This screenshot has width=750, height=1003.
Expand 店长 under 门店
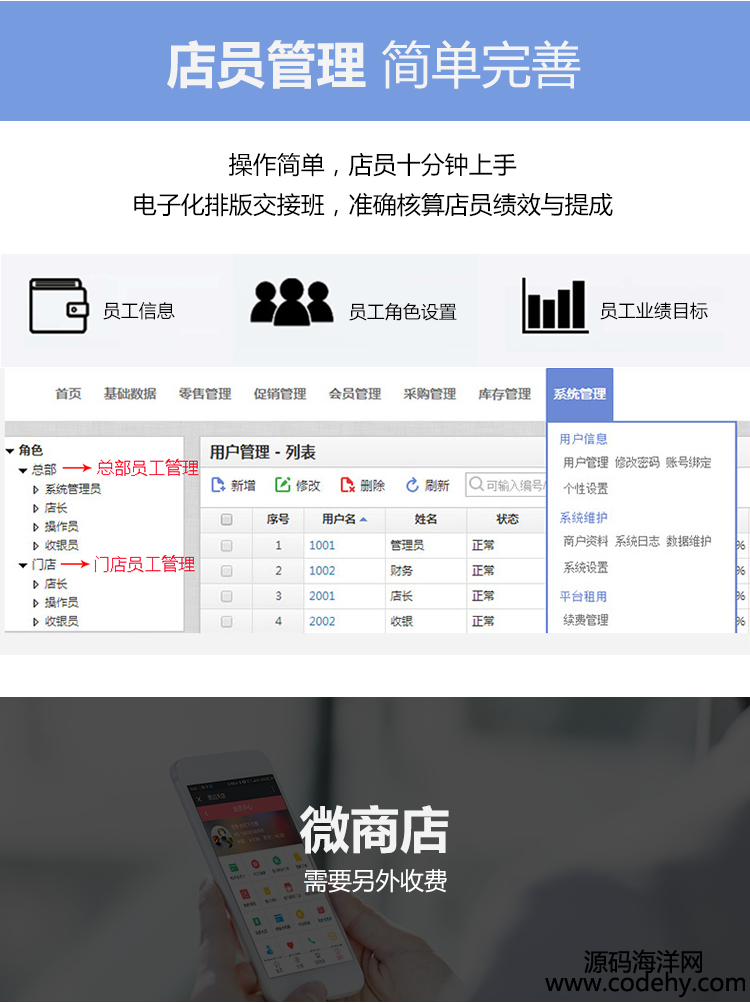click(x=36, y=584)
